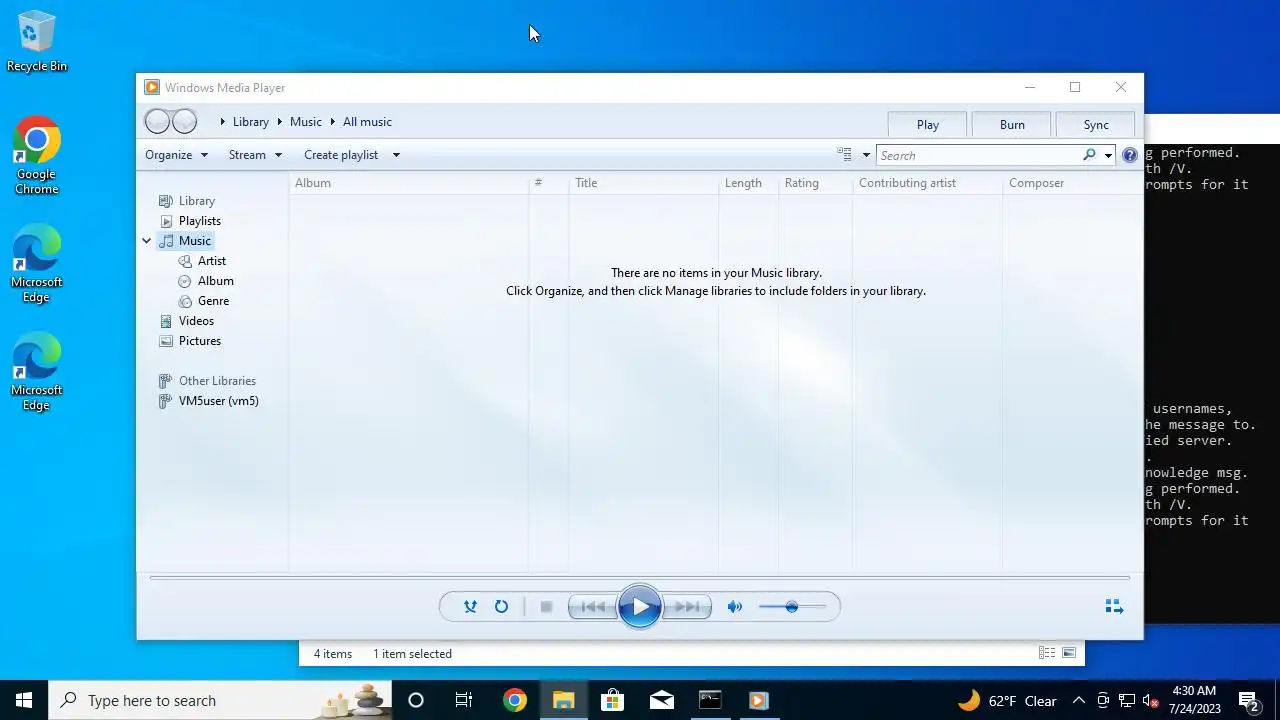Expand the arrow before Music breadcrumb
Viewport: 1280px width, 720px height.
[279, 122]
